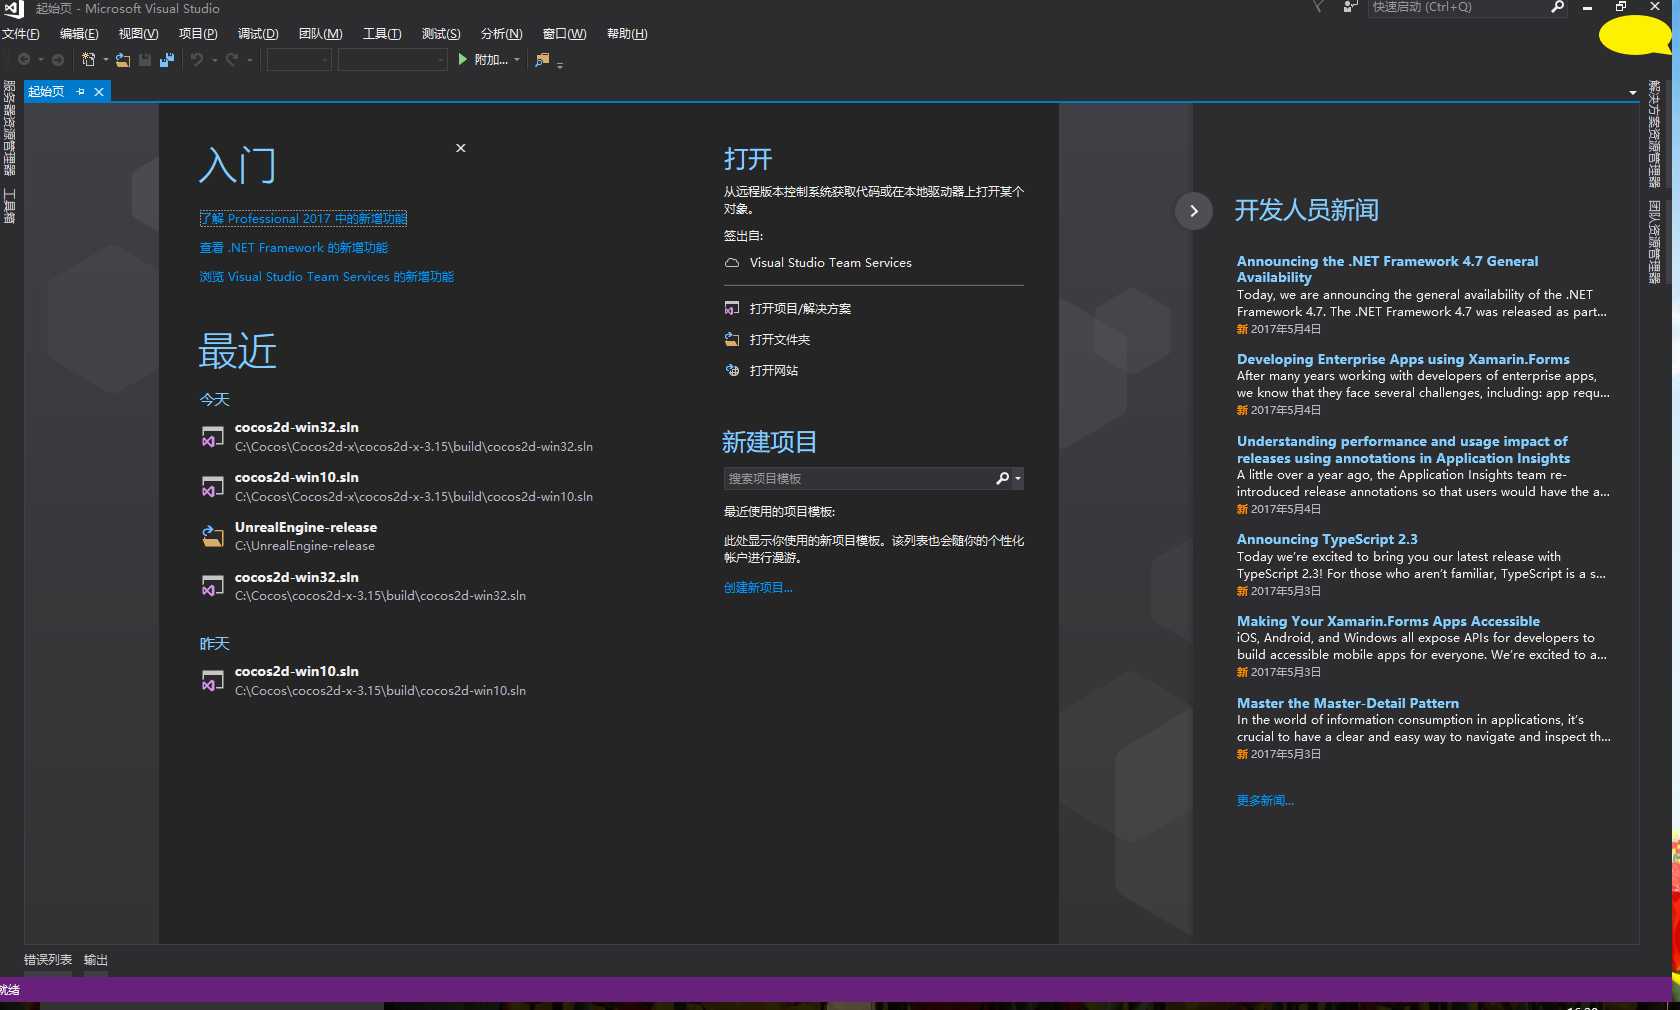Click the Visual Studio logo icon
The image size is (1680, 1010).
point(13,8)
